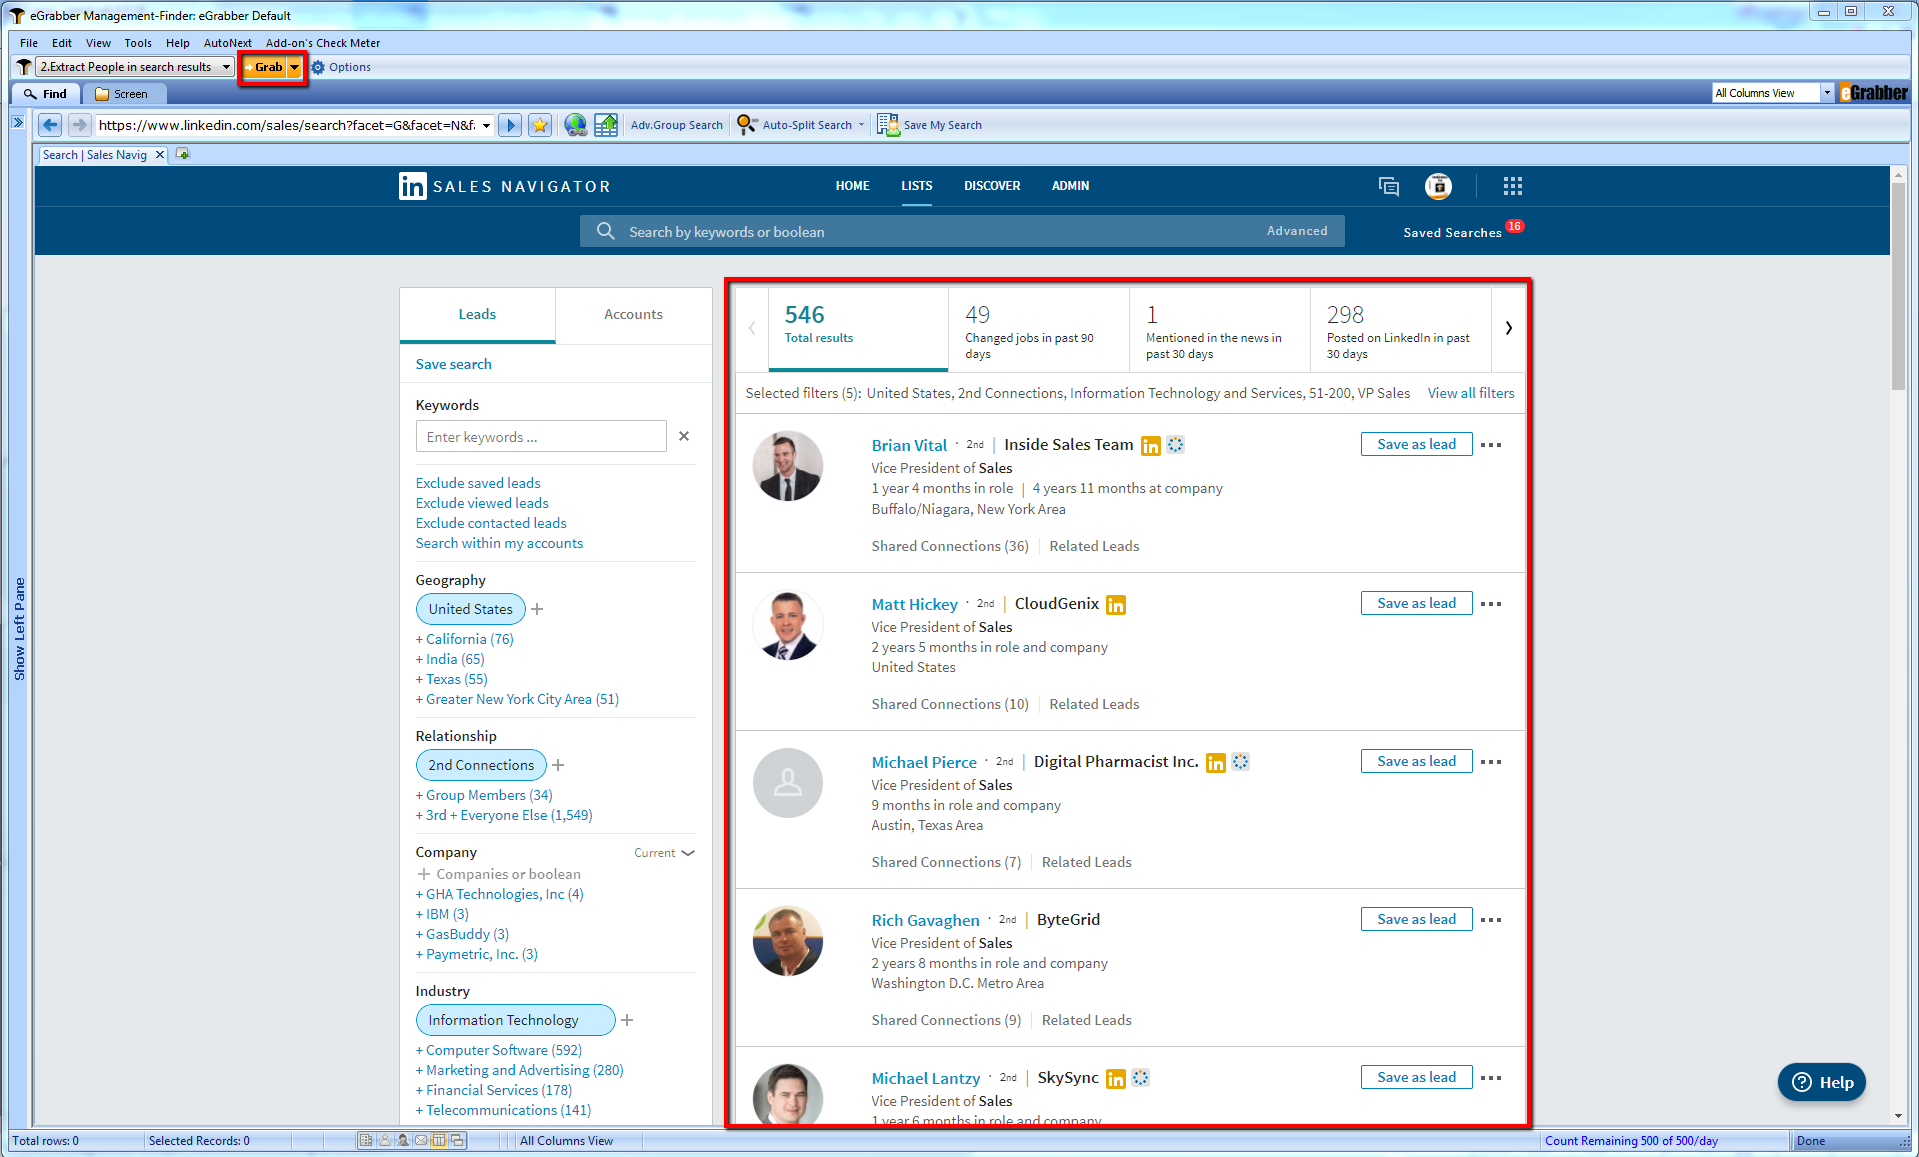The height and width of the screenshot is (1157, 1919).
Task: Open Auto-Split Search tool
Action: tap(800, 125)
